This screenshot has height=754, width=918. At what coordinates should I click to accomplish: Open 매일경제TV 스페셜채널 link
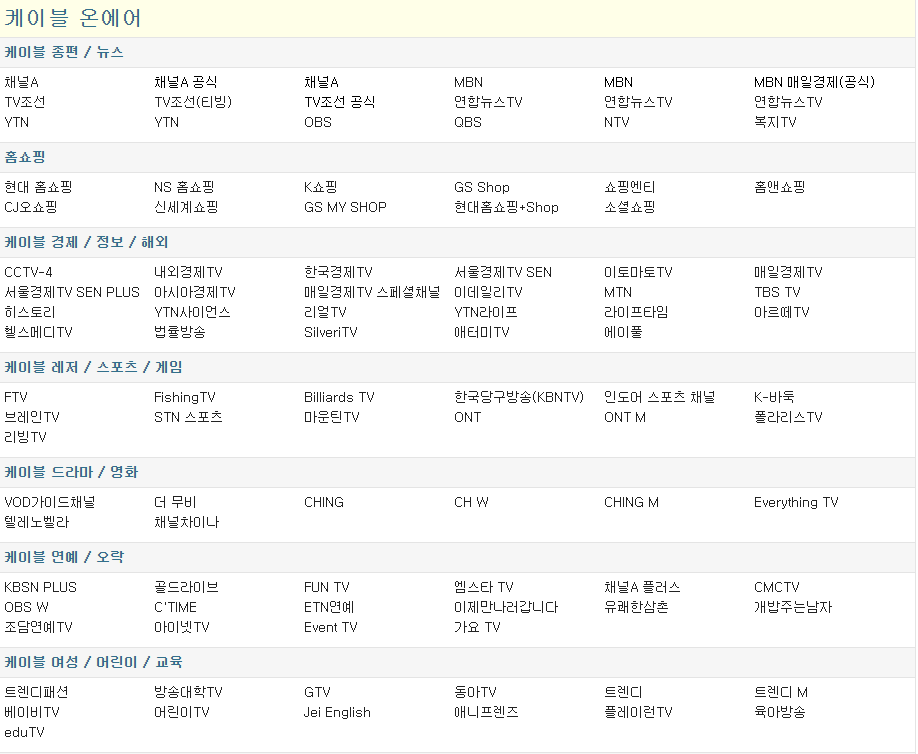tap(372, 292)
